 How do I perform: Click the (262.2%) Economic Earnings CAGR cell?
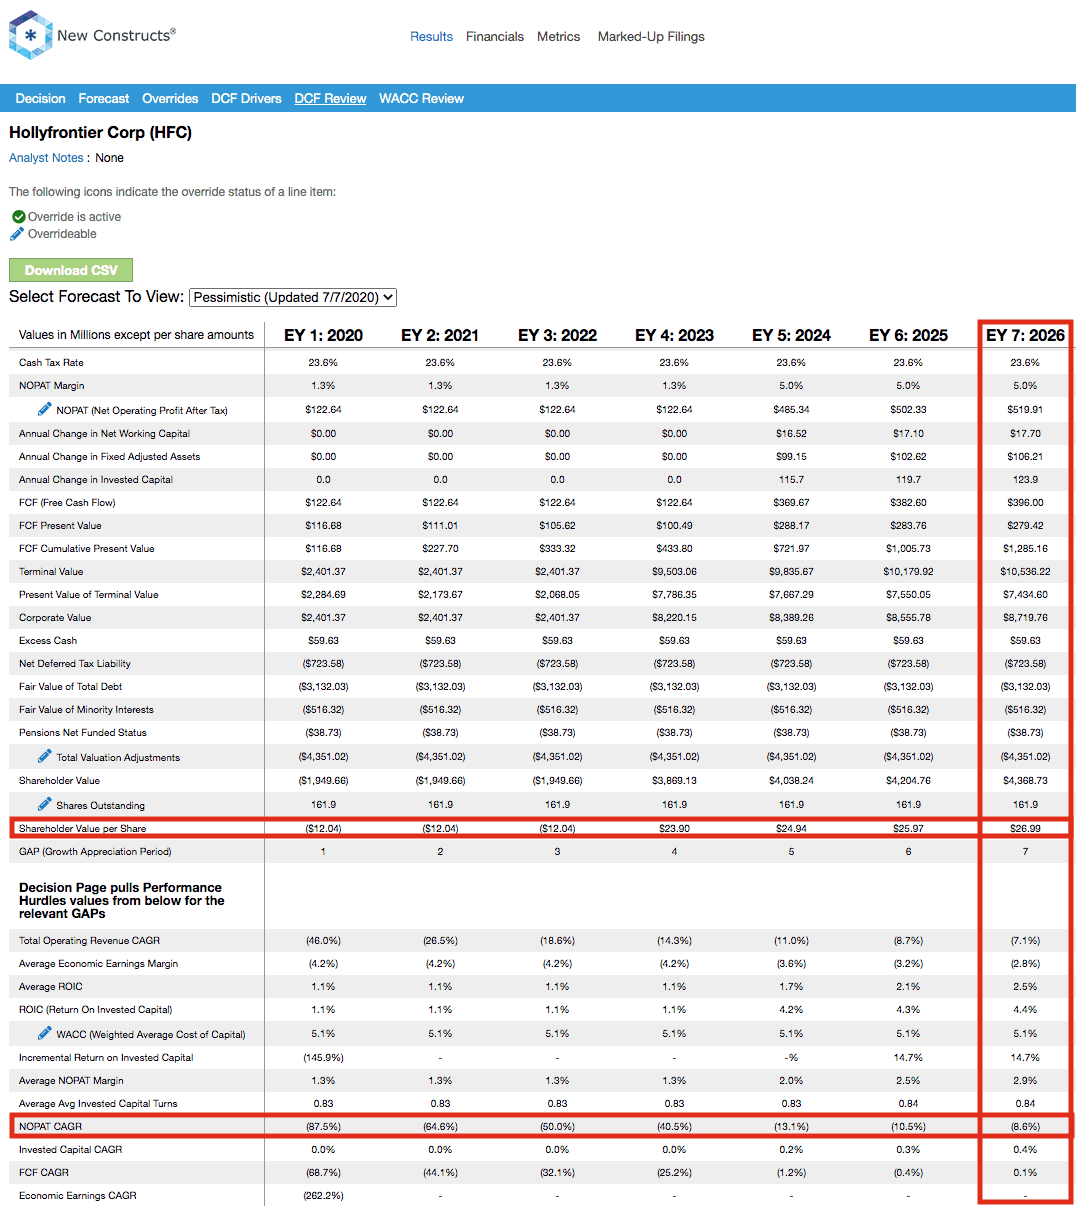[323, 1196]
